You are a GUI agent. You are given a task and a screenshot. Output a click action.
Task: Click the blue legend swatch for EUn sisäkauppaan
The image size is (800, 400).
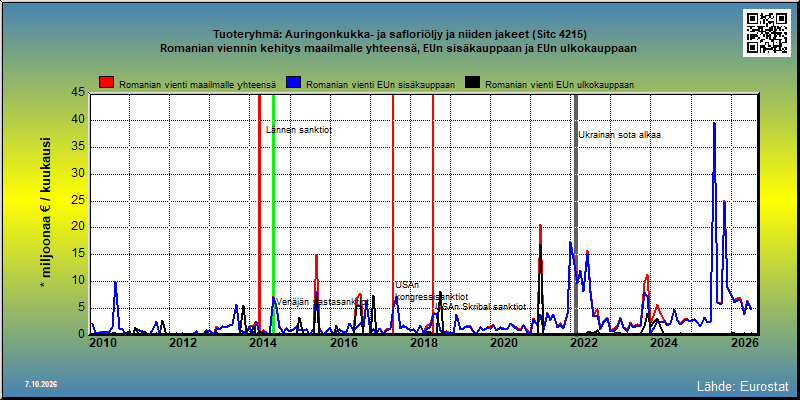294,83
